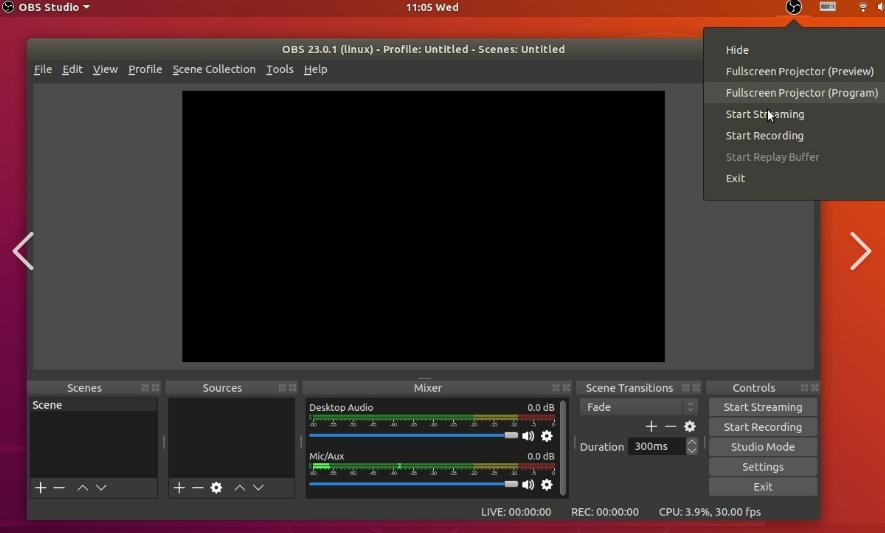Image resolution: width=885 pixels, height=533 pixels.
Task: Open the Scene Collection menu
Action: pos(214,69)
